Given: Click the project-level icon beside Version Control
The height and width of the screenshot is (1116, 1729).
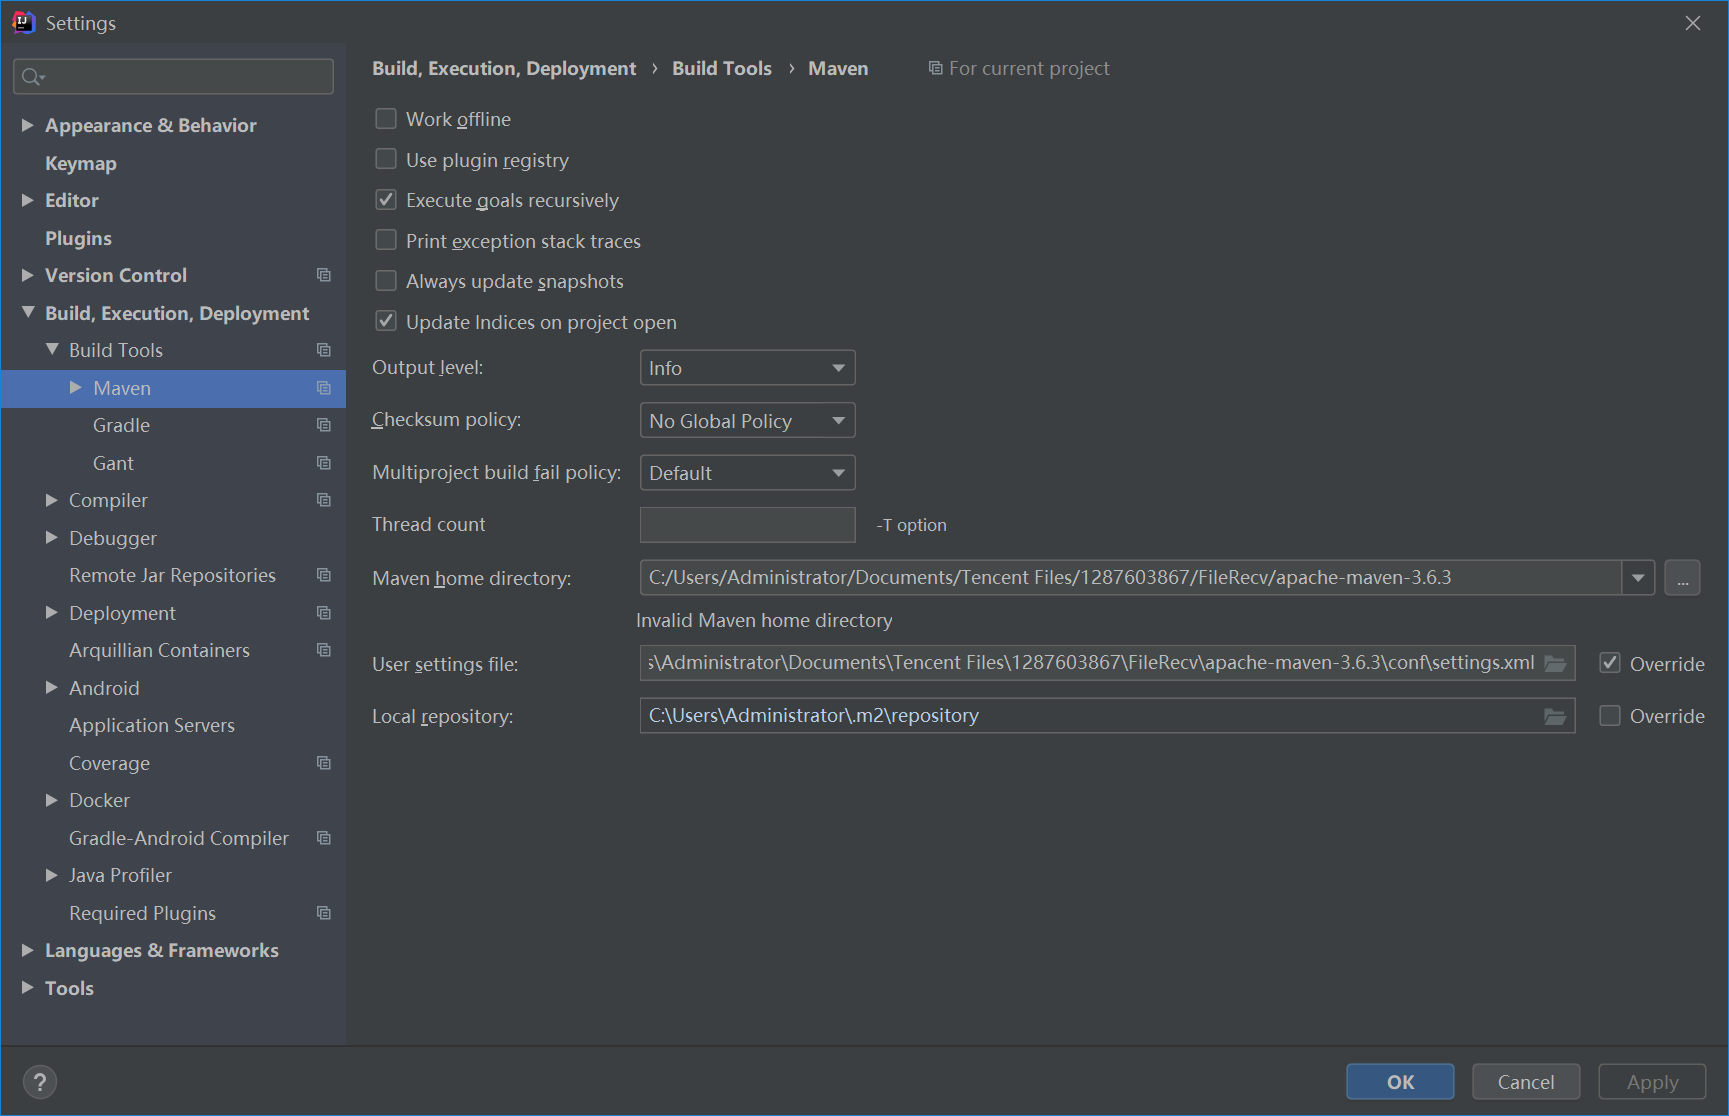Looking at the screenshot, I should point(324,275).
